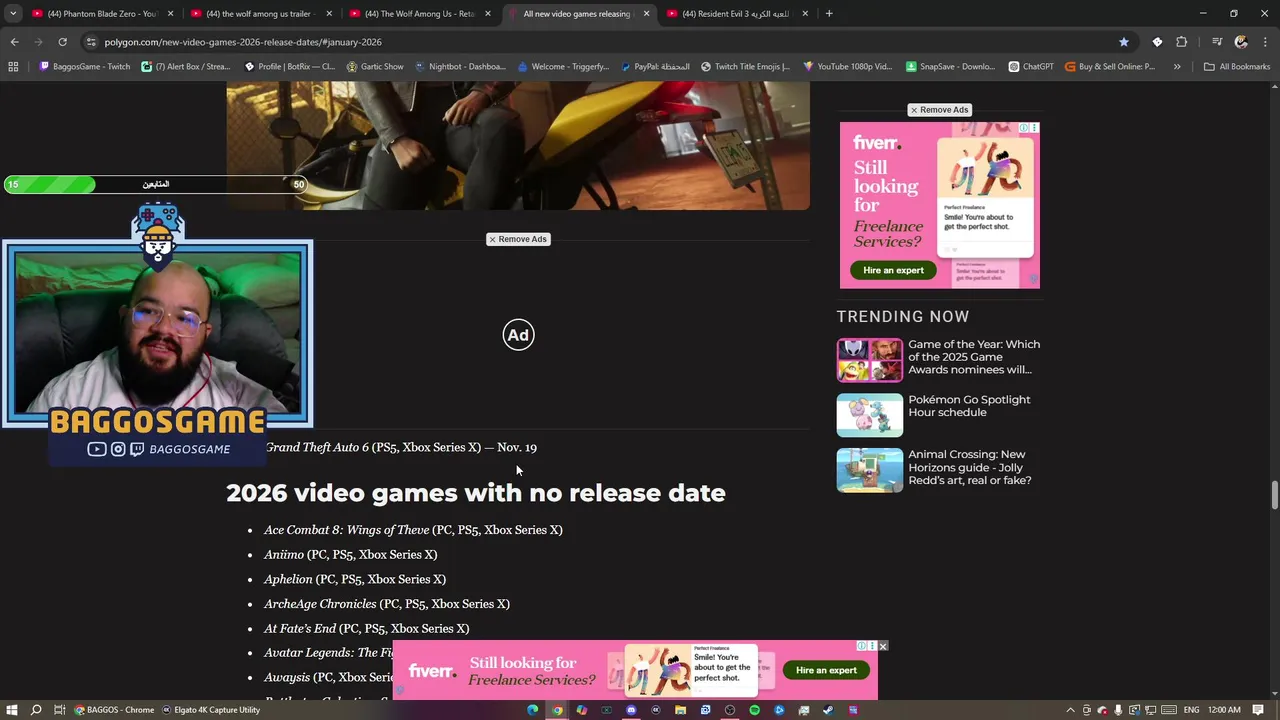1280x720 pixels.
Task: Click the page vertical scrollbar thumb
Action: pos(1274,495)
